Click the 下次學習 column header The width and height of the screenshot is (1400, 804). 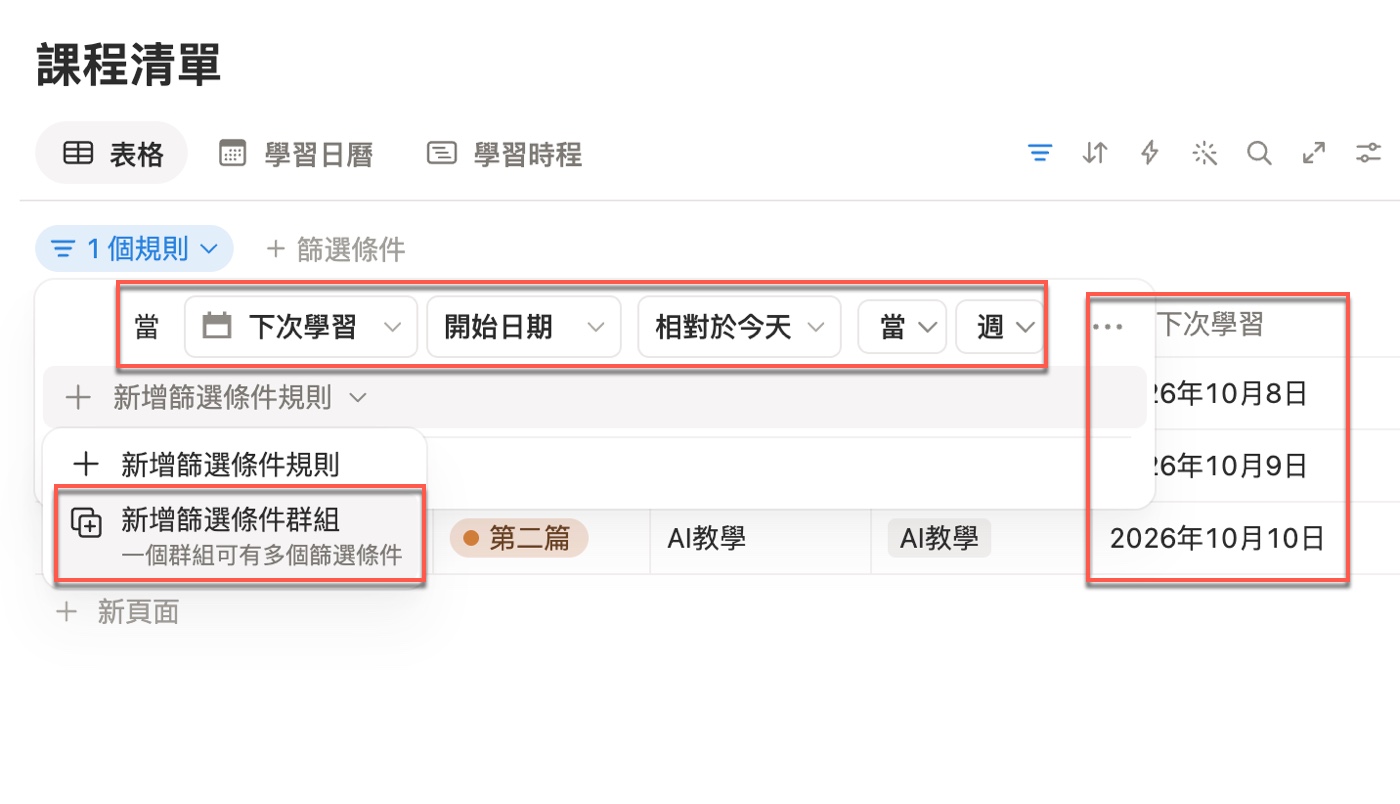click(x=1210, y=324)
